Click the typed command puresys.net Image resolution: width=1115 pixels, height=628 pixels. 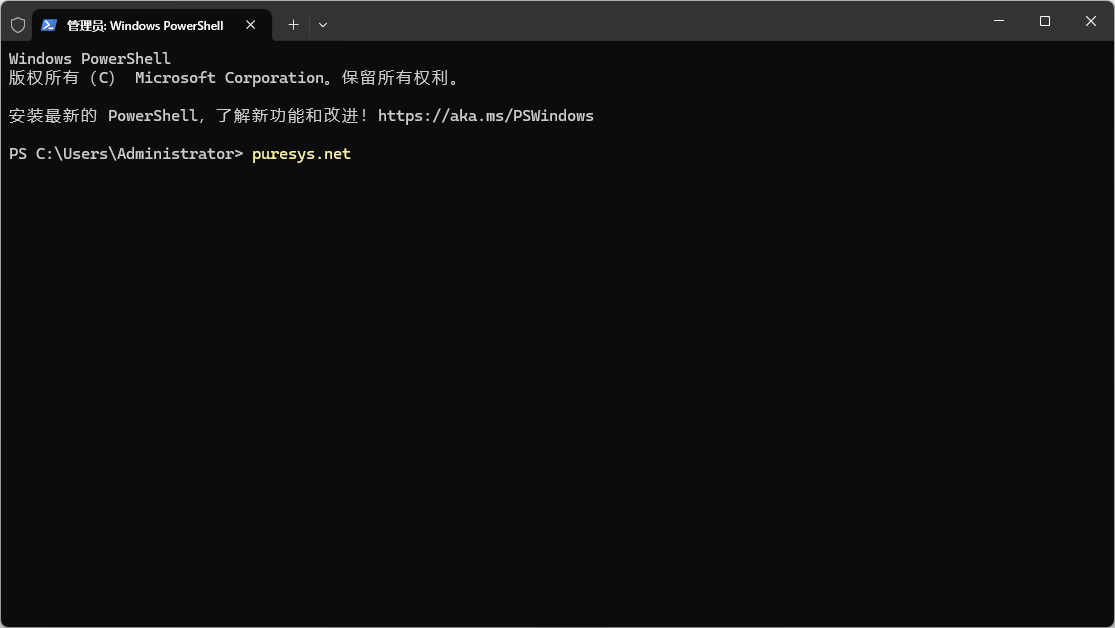click(x=300, y=153)
